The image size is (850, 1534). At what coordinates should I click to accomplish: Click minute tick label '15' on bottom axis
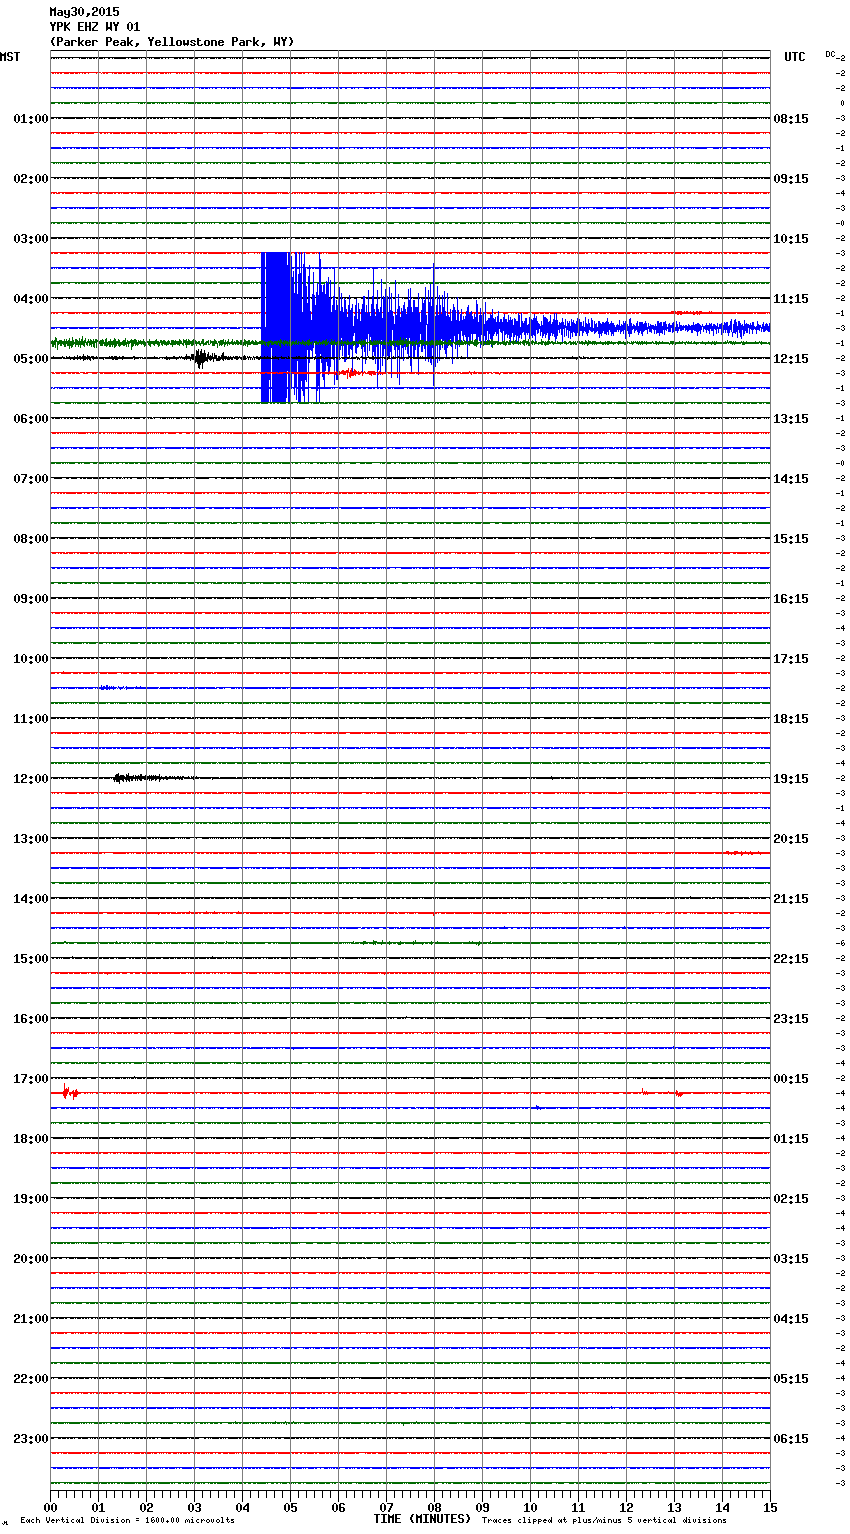point(769,1507)
